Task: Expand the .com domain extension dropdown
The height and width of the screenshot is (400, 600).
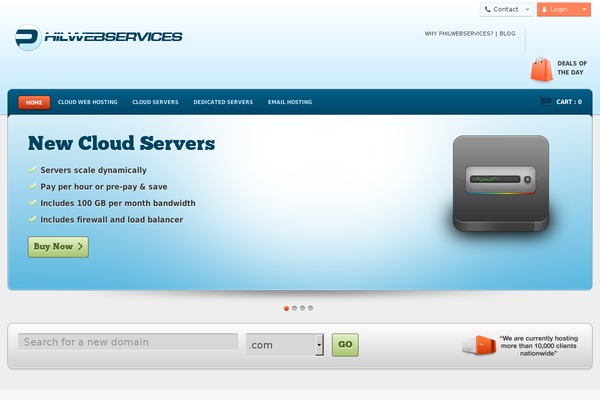Action: [285, 345]
